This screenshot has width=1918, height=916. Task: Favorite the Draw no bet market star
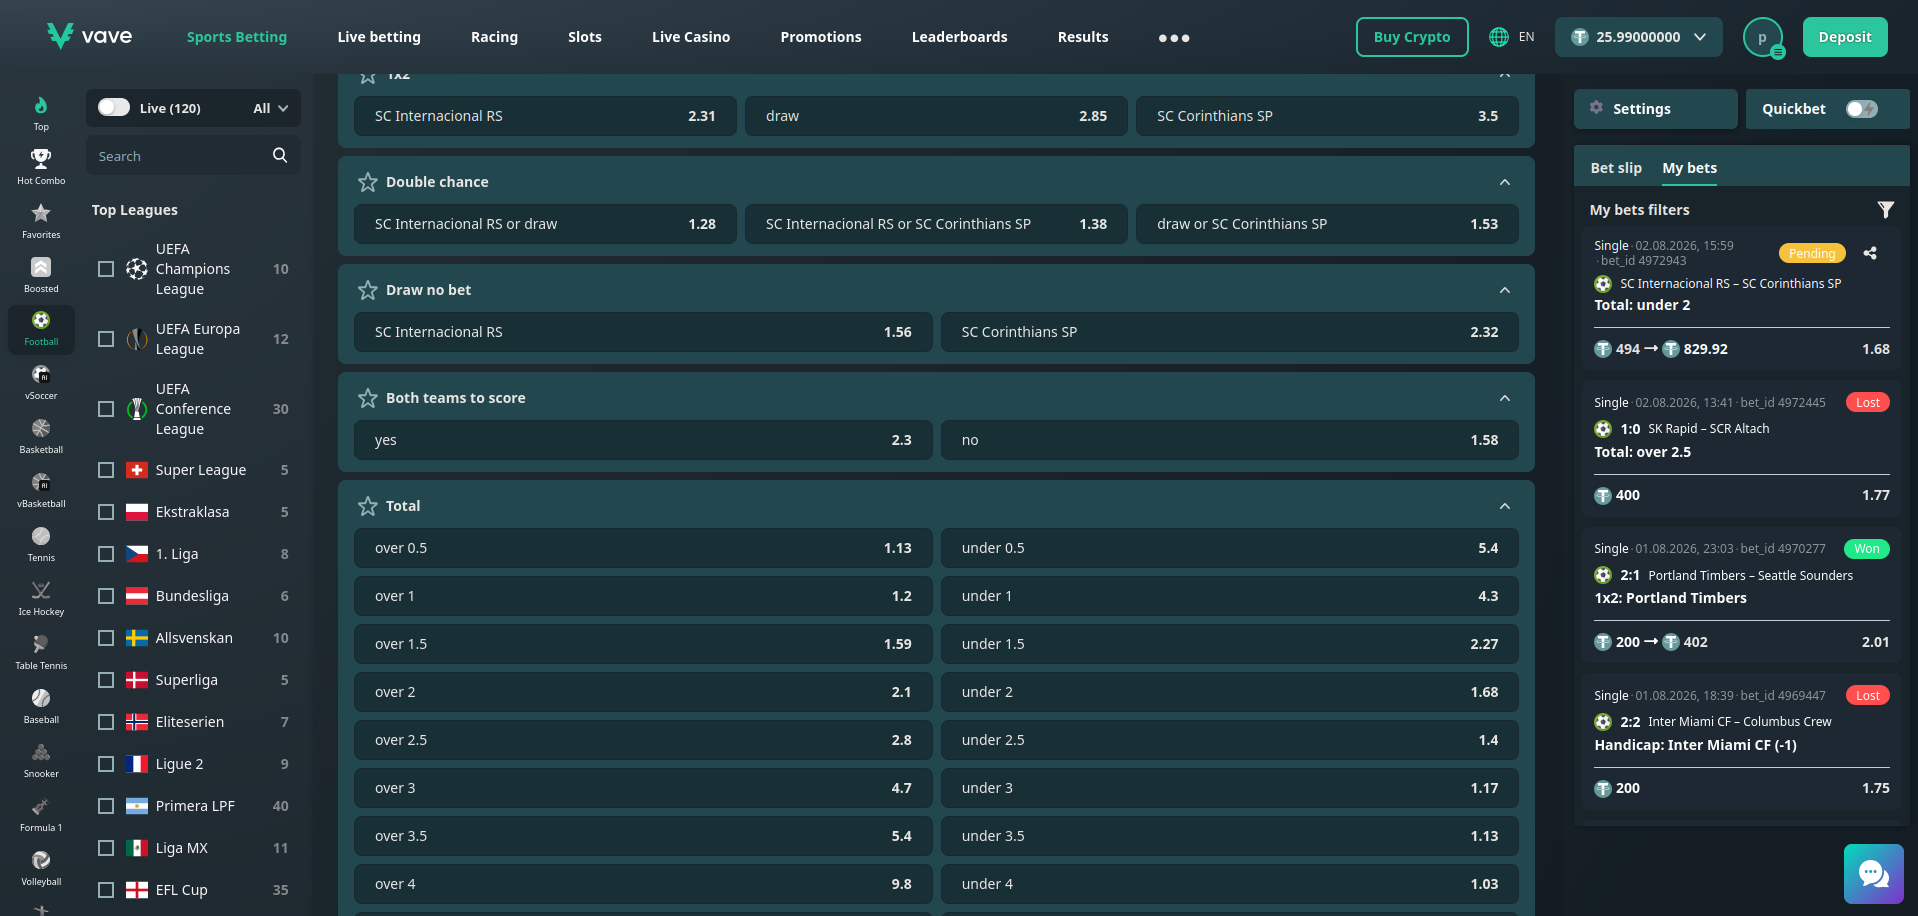click(368, 290)
